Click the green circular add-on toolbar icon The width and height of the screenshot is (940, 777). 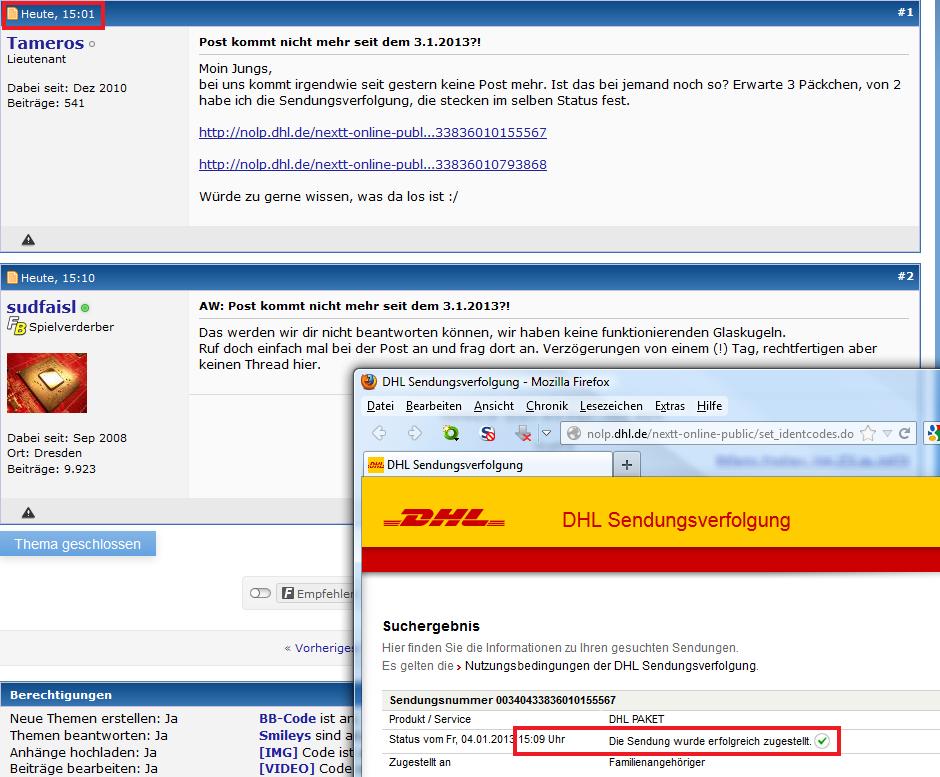(450, 433)
